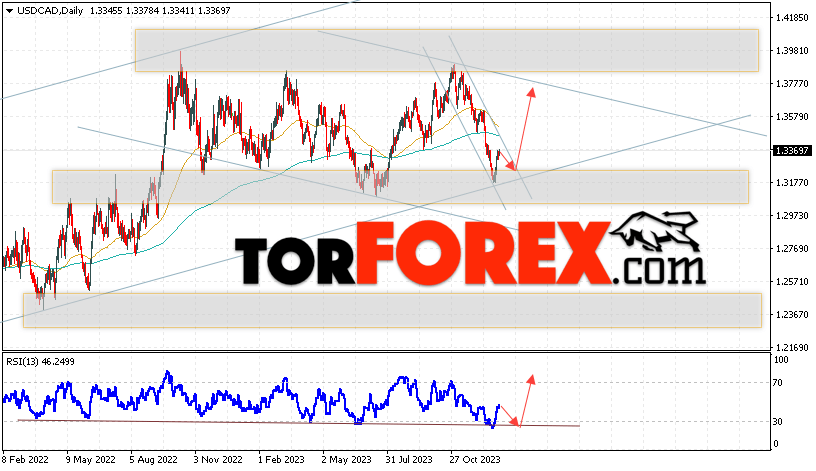Click RSI scale value 0
Screen dimensions: 816x471
click(x=776, y=444)
